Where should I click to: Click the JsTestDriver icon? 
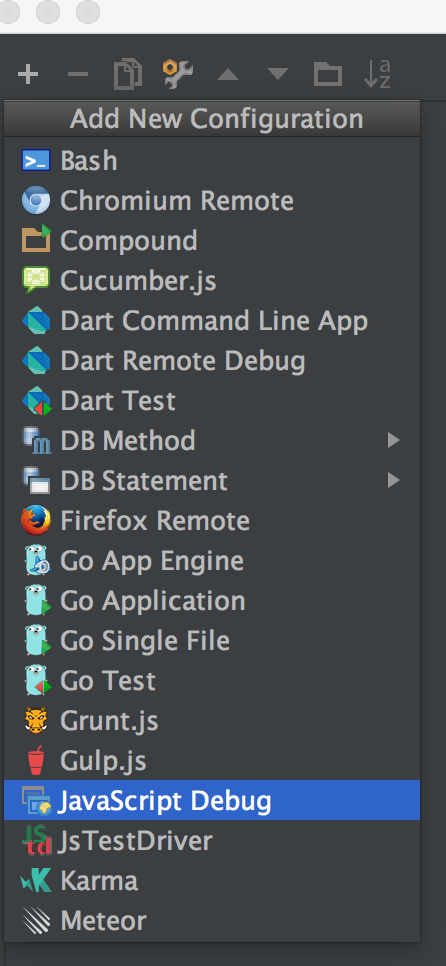(x=36, y=840)
